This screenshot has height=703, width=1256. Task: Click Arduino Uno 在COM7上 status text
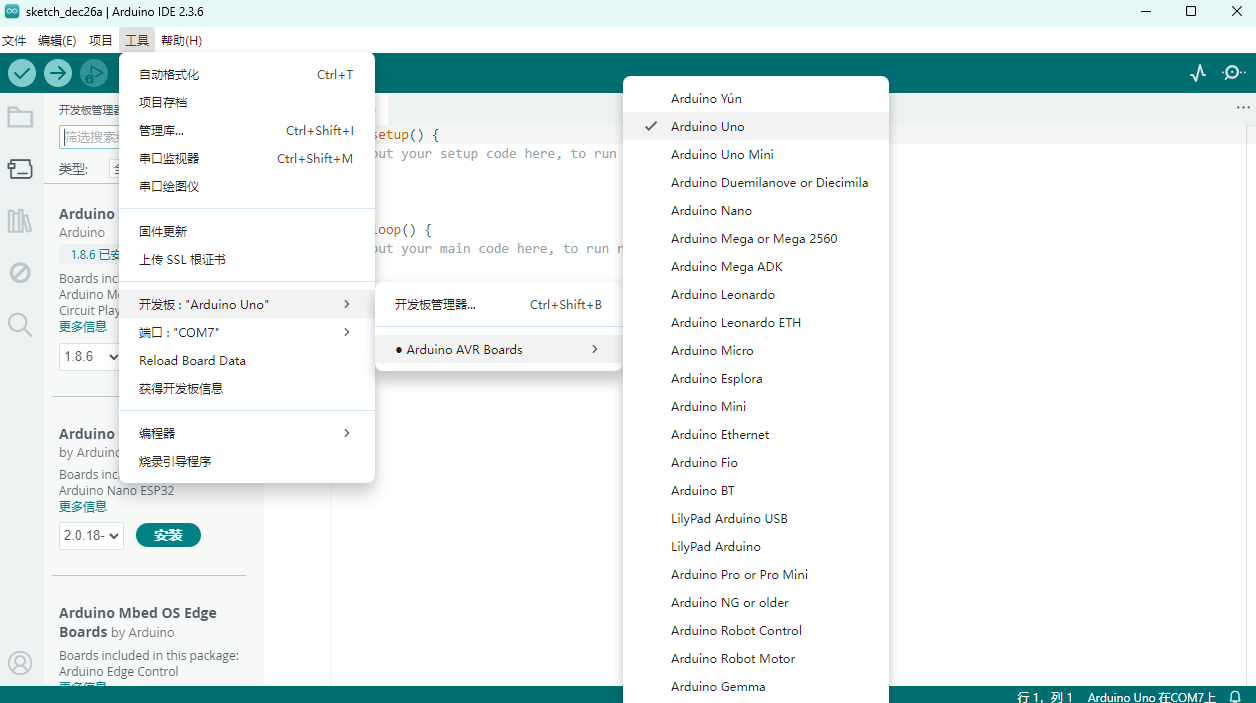(1152, 697)
